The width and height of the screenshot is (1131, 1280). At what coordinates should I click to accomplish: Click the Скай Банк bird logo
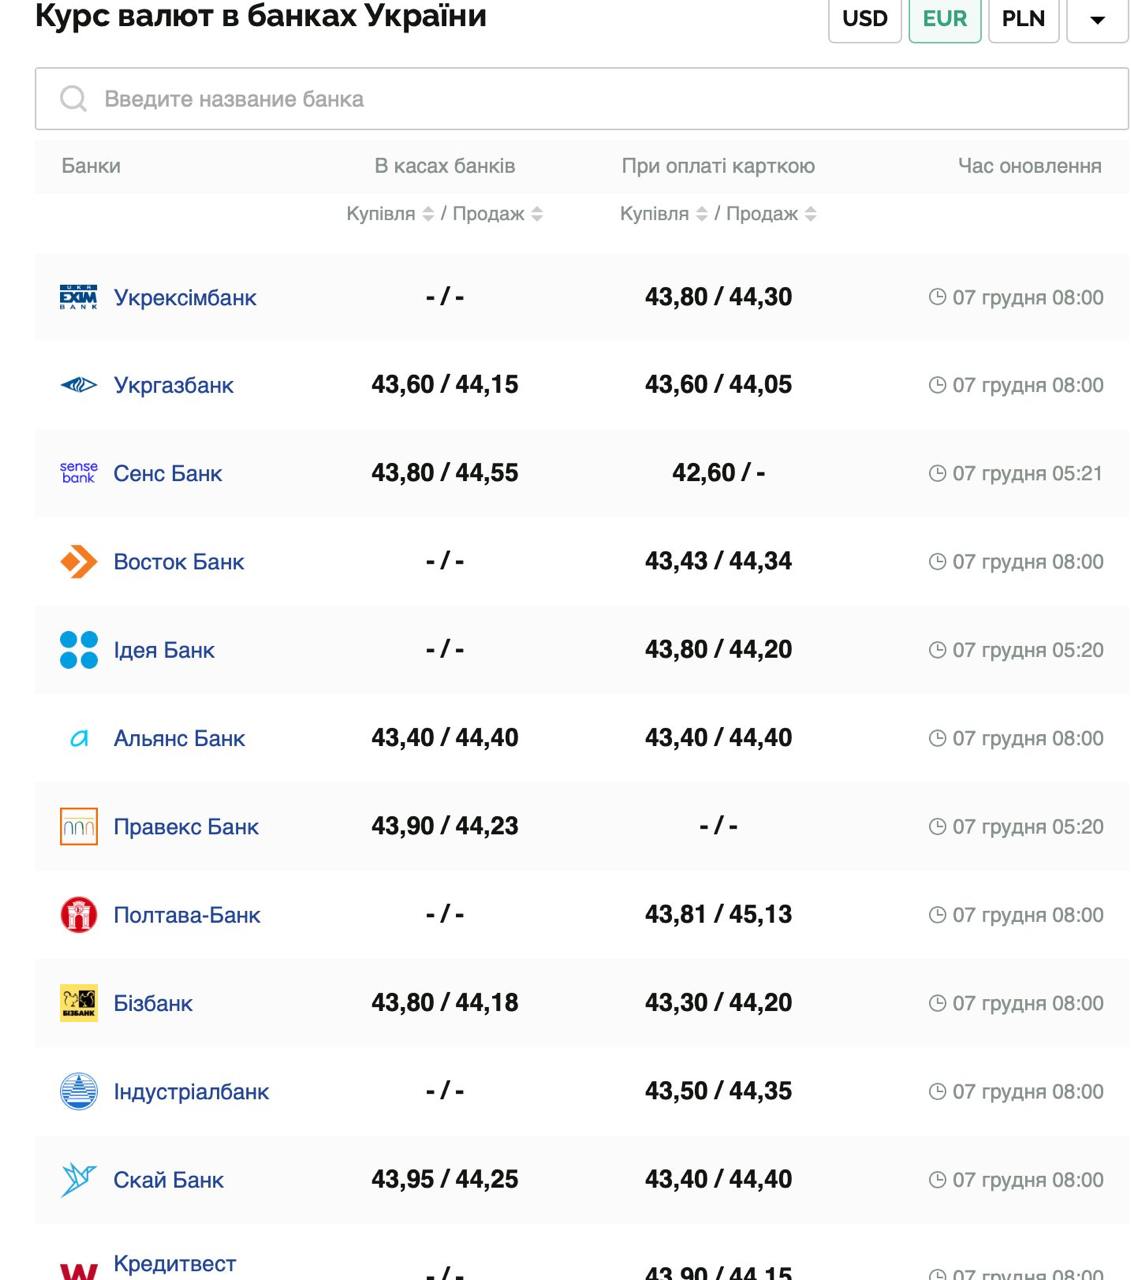78,1180
